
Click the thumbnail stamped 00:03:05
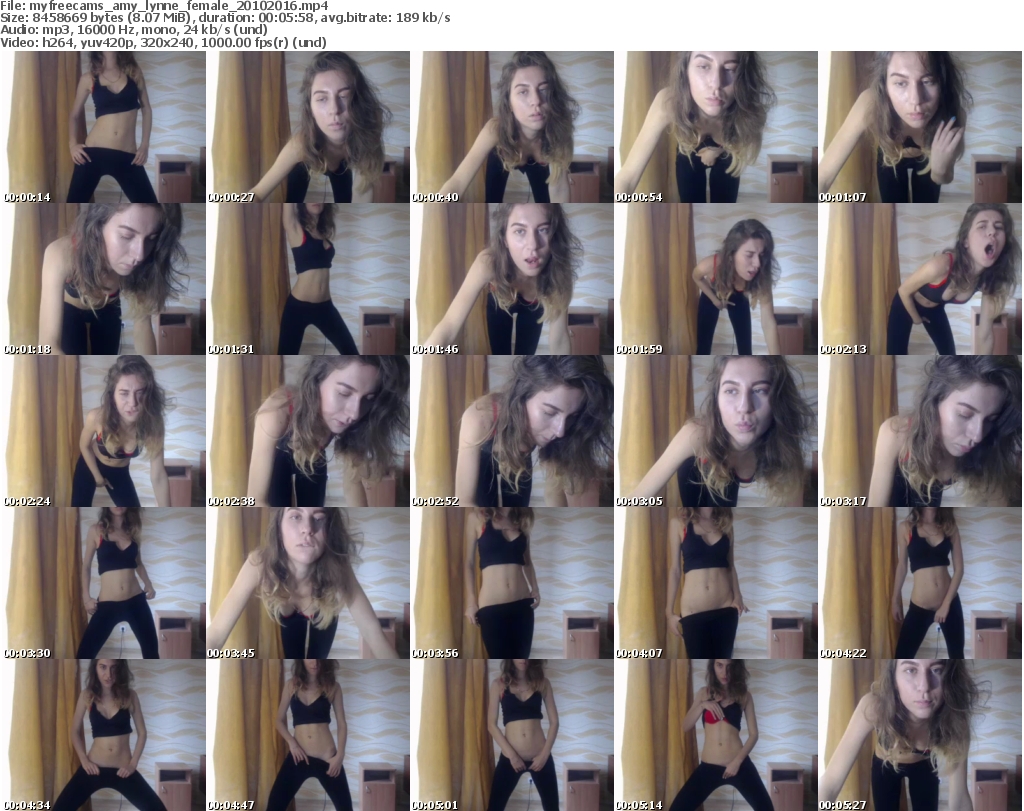tap(715, 431)
